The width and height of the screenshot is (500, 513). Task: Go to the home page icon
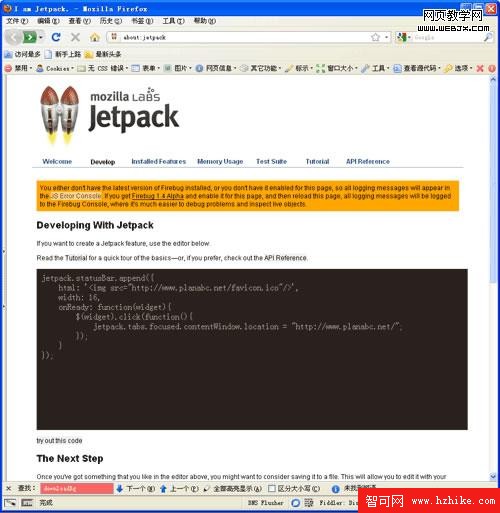click(95, 37)
